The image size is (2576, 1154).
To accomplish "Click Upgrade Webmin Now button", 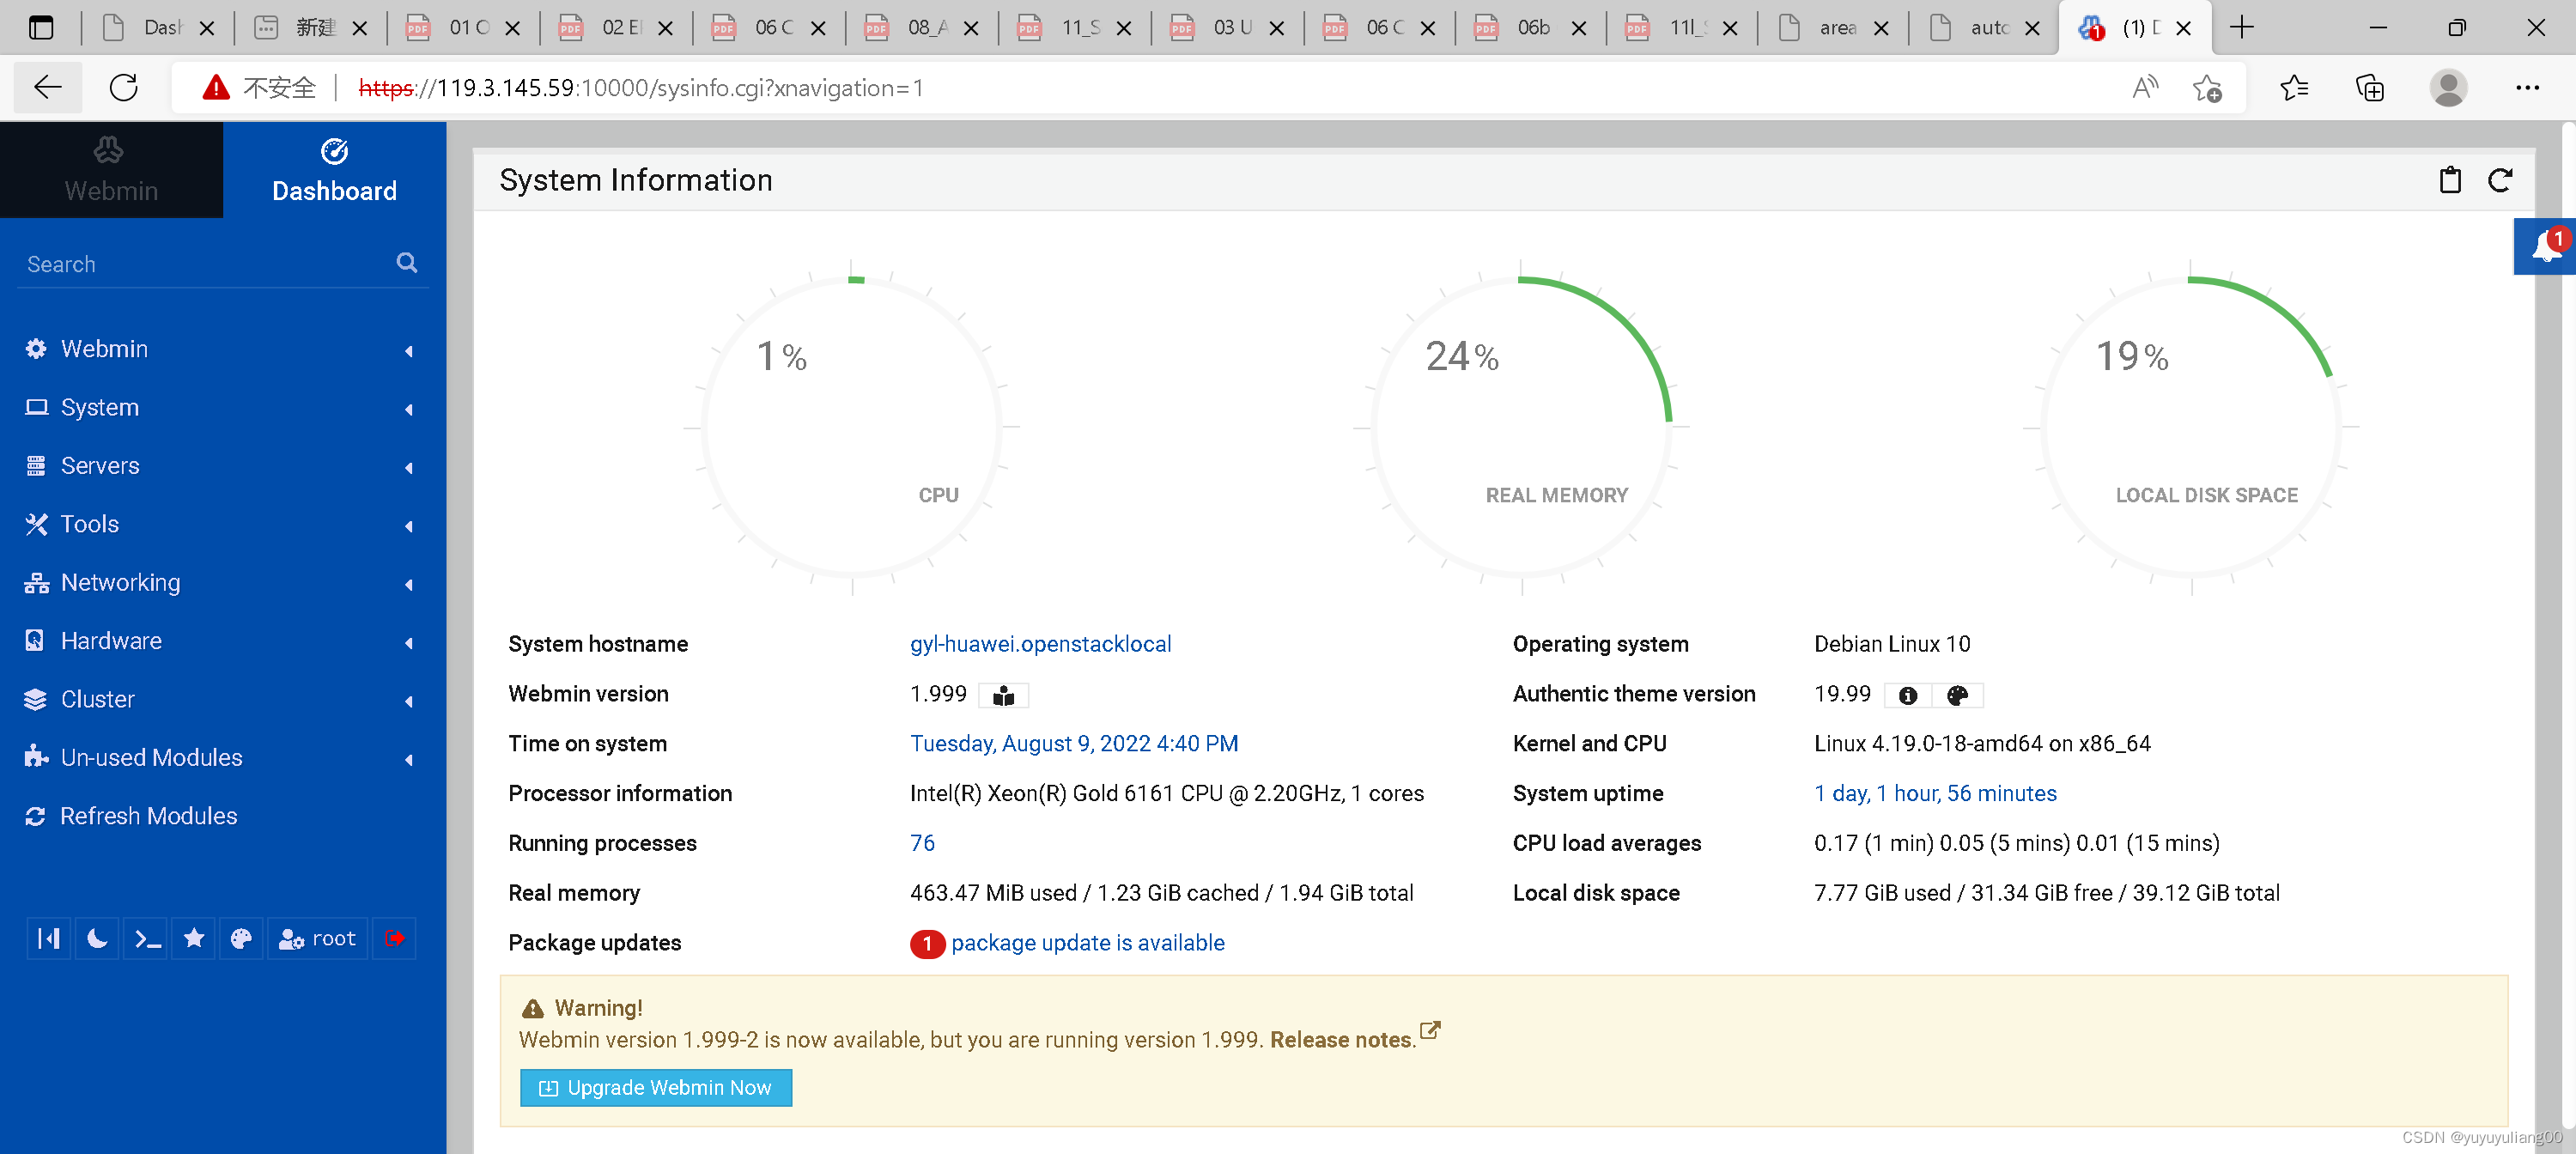I will point(653,1087).
